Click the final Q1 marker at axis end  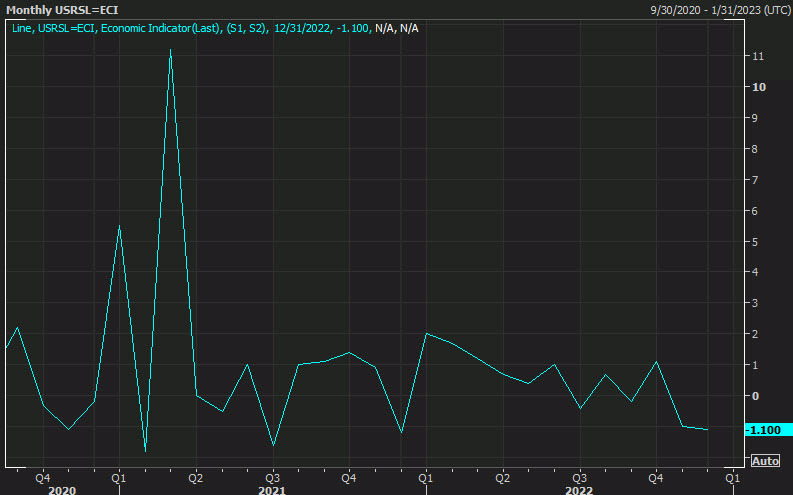732,477
